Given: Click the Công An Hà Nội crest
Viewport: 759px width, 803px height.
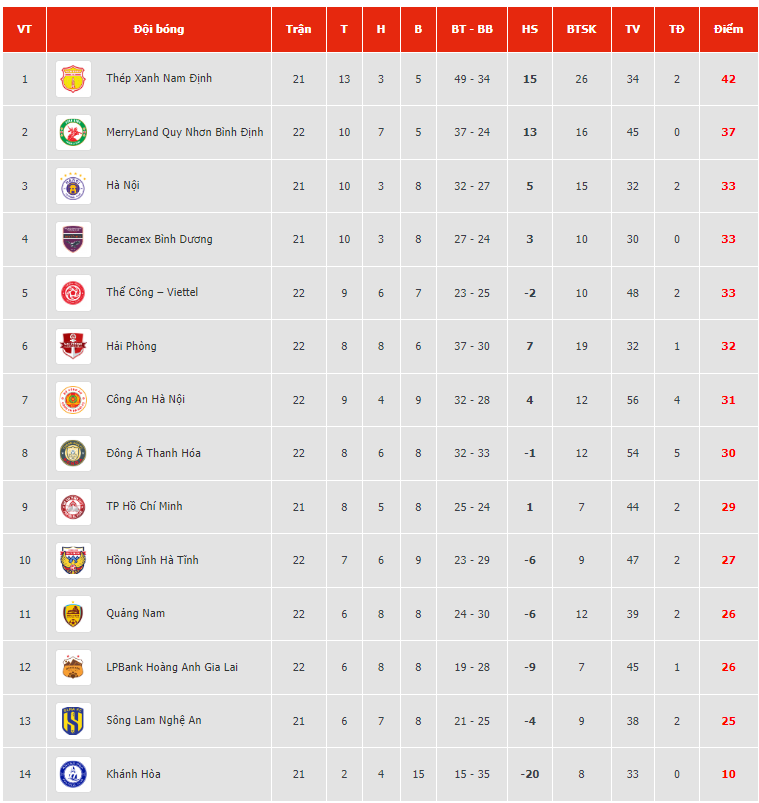Looking at the screenshot, I should click(x=73, y=400).
